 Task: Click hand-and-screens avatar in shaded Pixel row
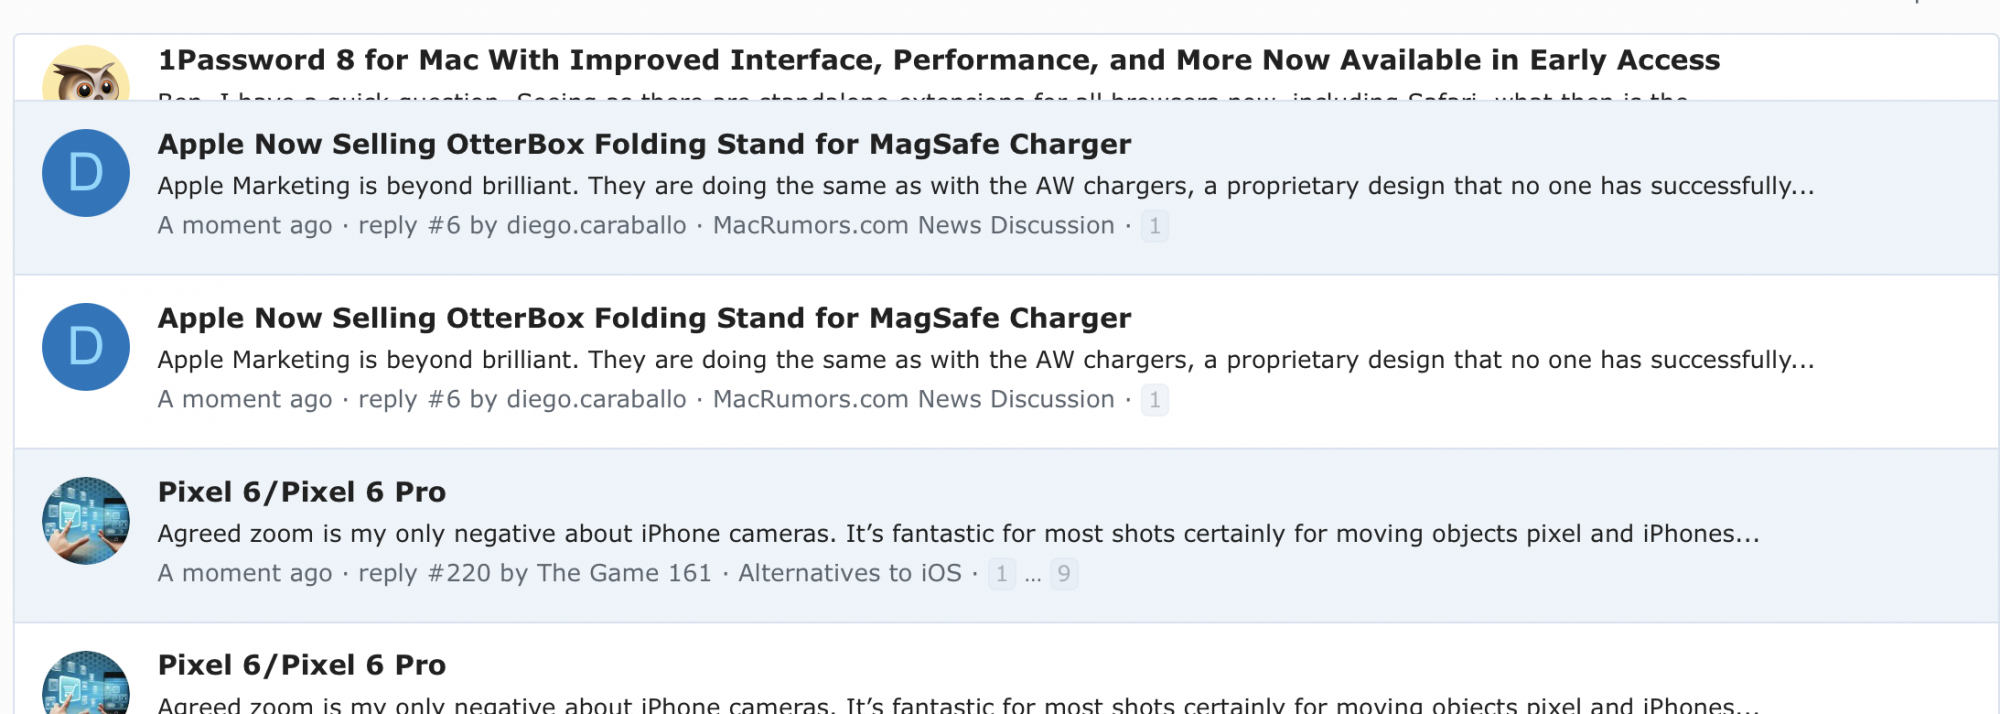pos(86,521)
